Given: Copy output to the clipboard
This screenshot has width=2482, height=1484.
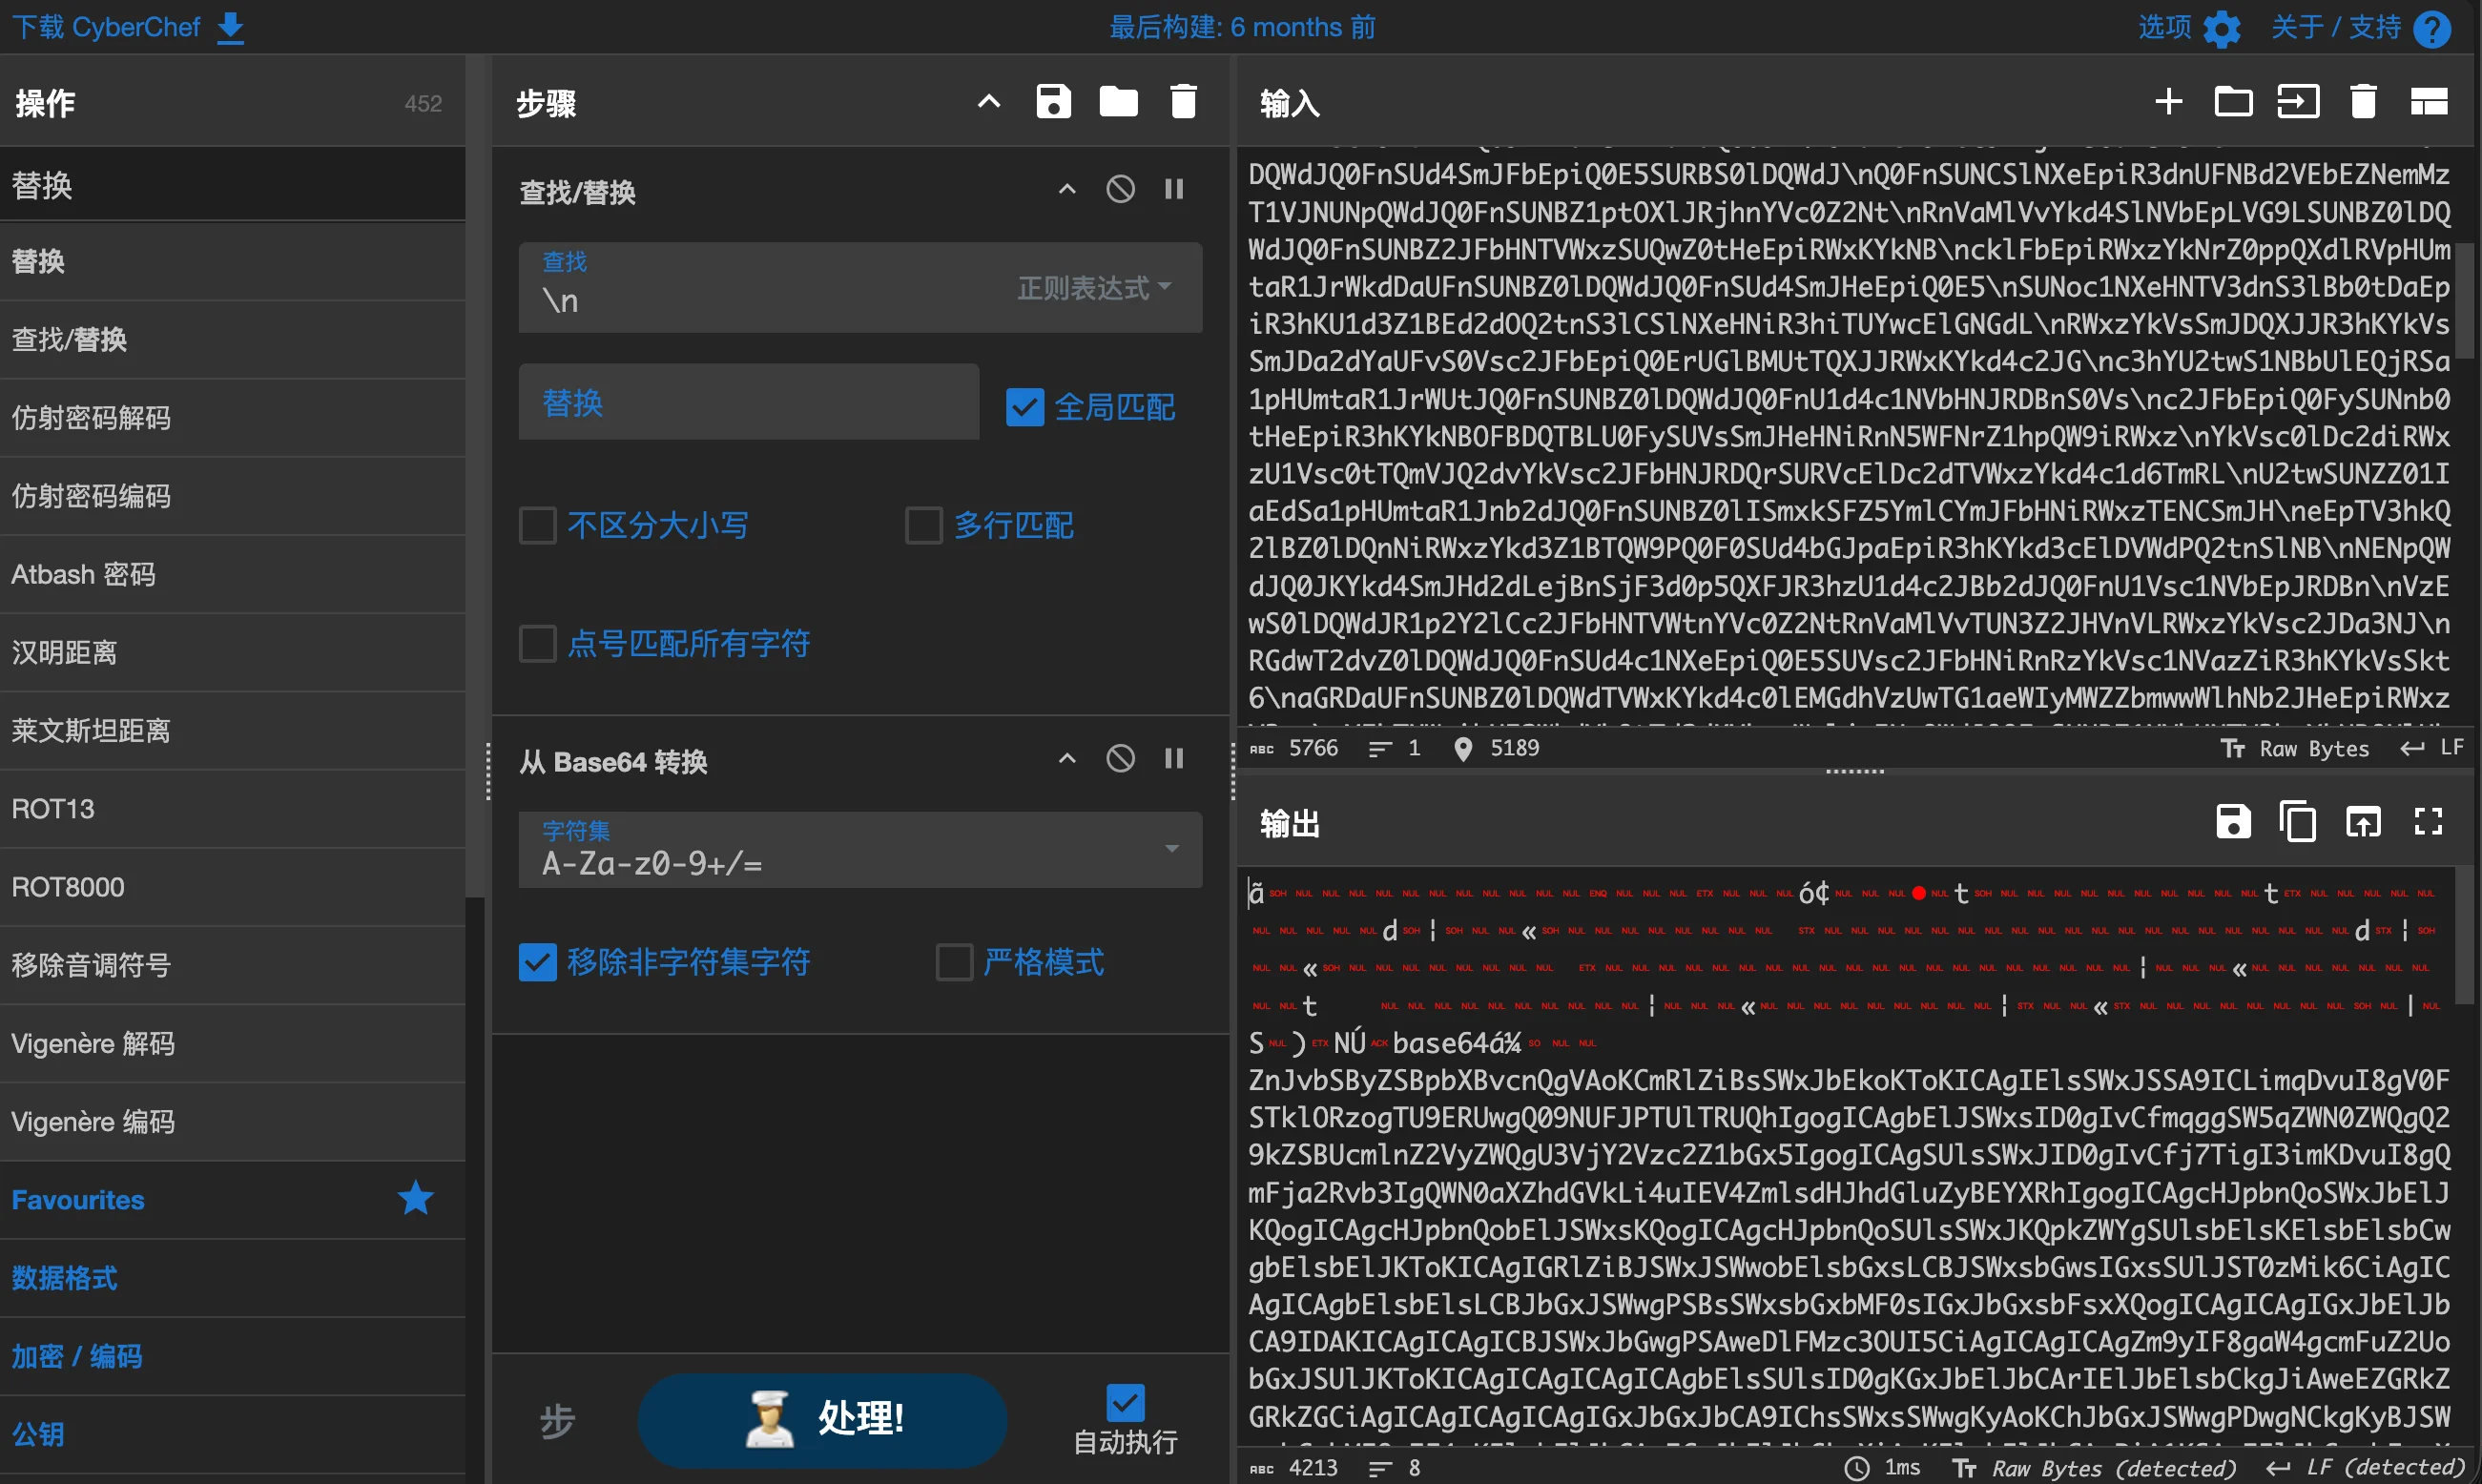Looking at the screenshot, I should pos(2297,822).
